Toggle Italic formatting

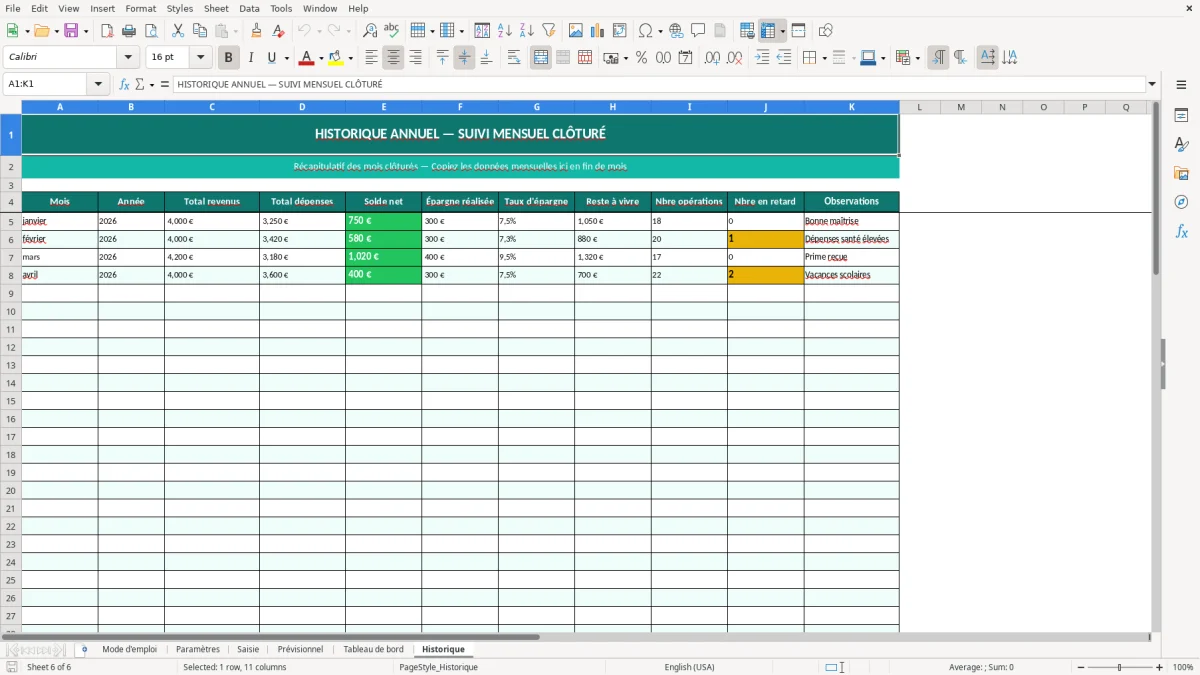pos(251,58)
